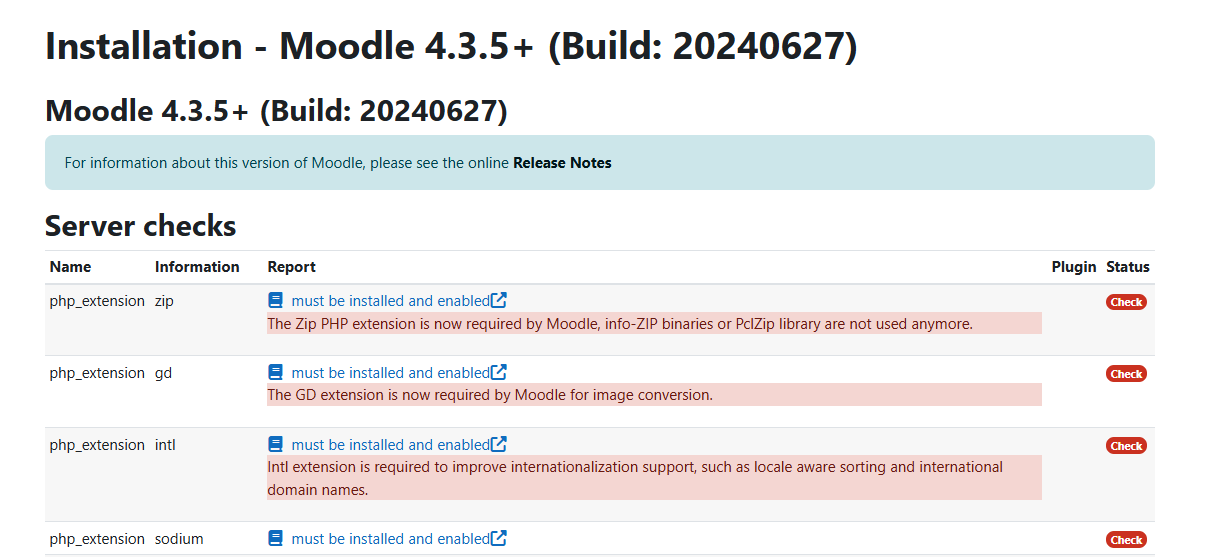Click the book icon in the zip row
1222x557 pixels.
276,300
